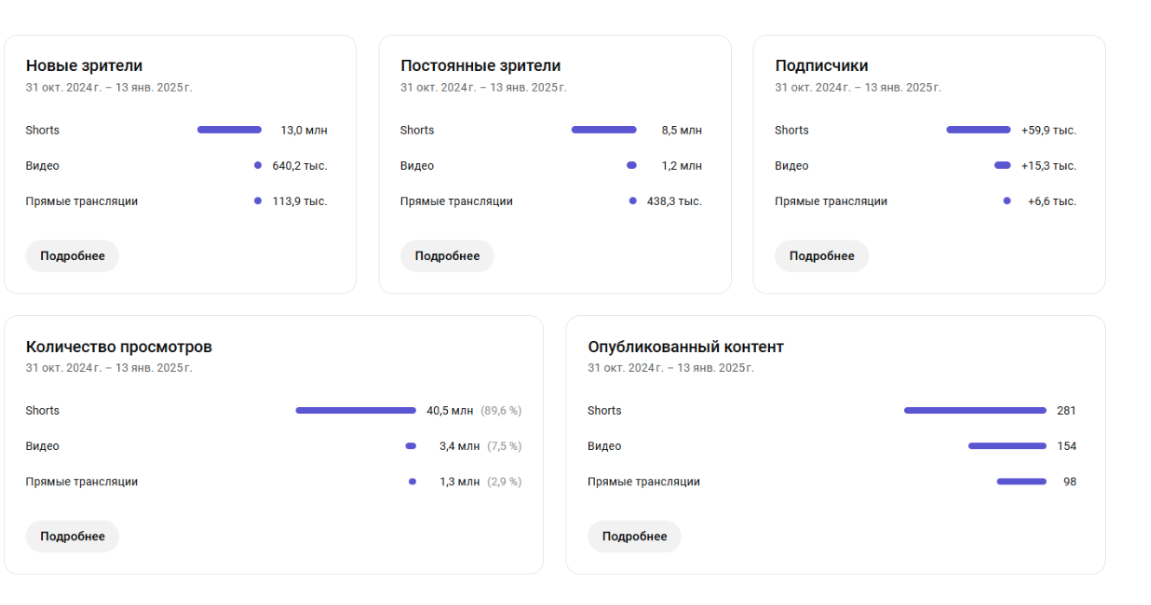Screen dimensions: 1151x605
Task: Click the (89,6 %) percentage
Action: pyautogui.click(x=501, y=410)
